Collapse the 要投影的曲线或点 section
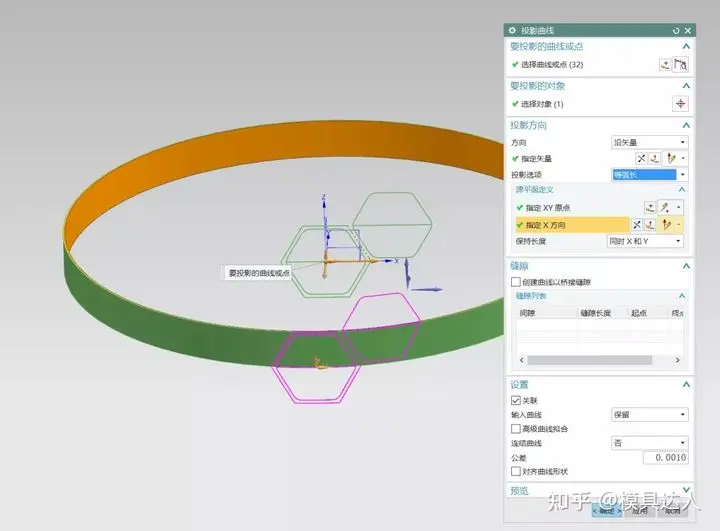720x531 pixels. click(686, 46)
